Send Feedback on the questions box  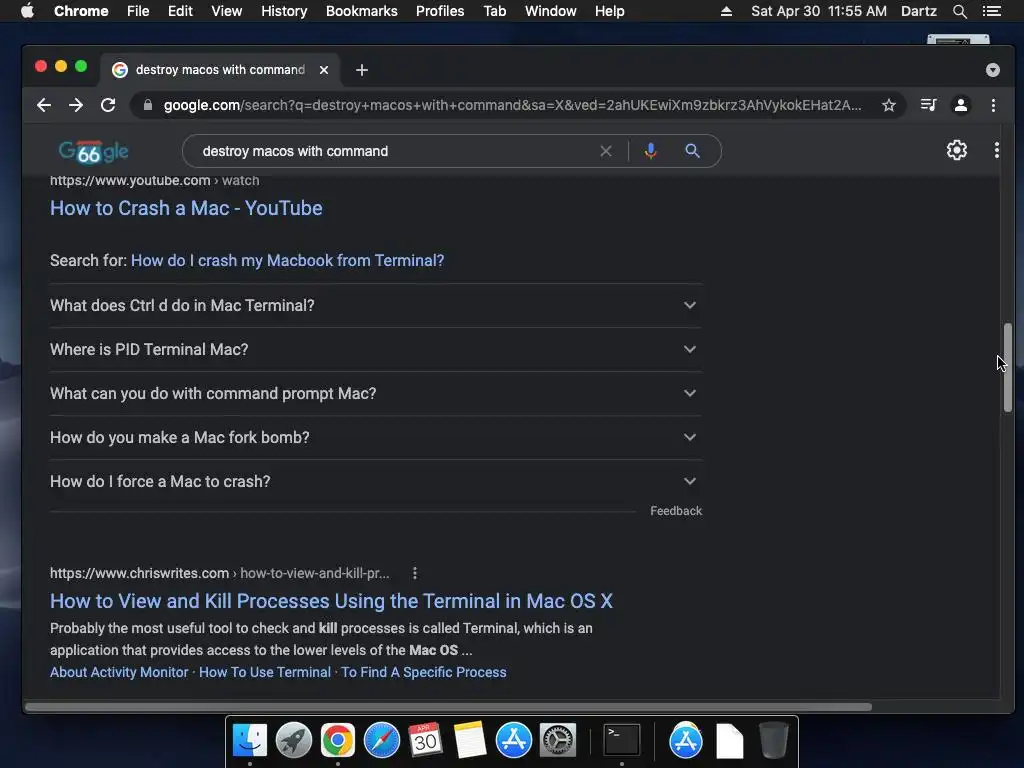675,511
